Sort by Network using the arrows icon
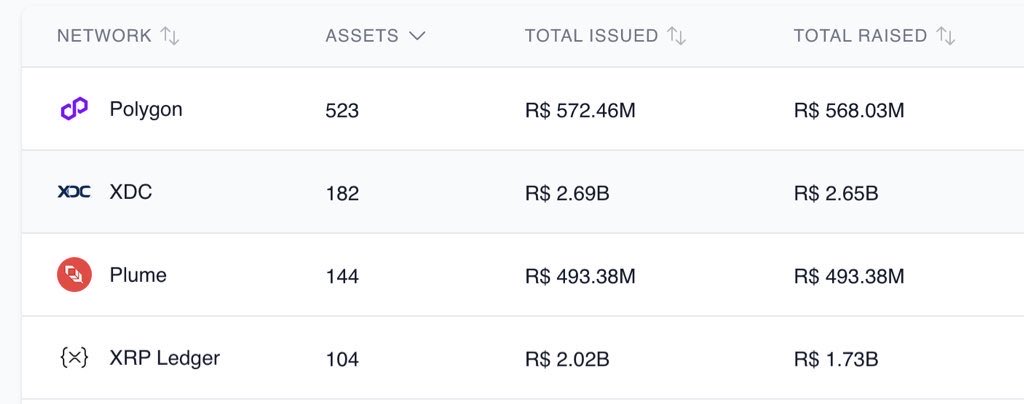Screen dimensions: 1024x404 pos(170,36)
